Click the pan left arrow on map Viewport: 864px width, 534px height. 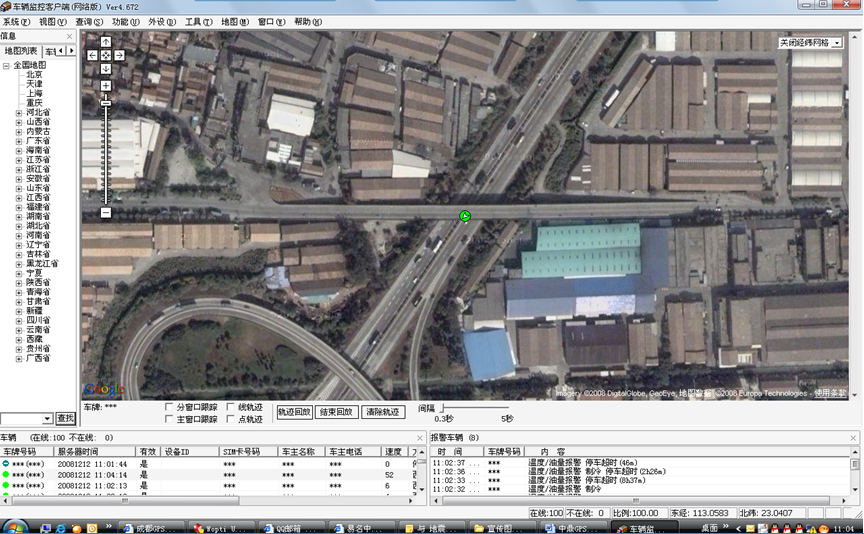[93, 55]
